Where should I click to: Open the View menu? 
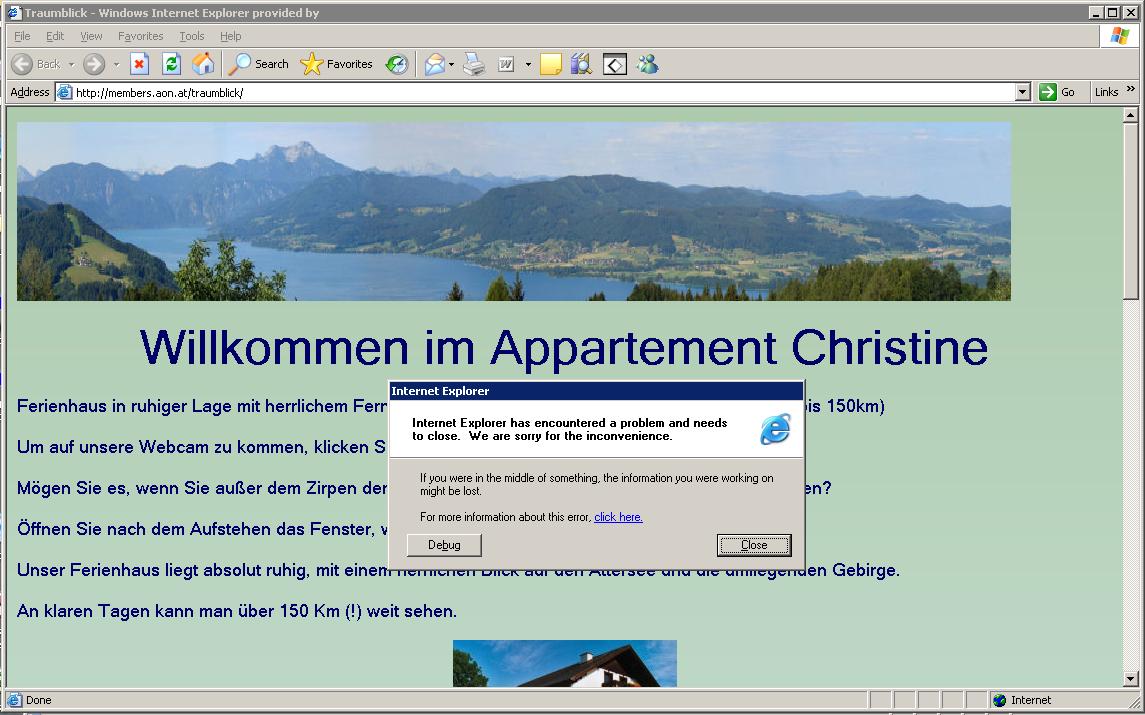91,36
